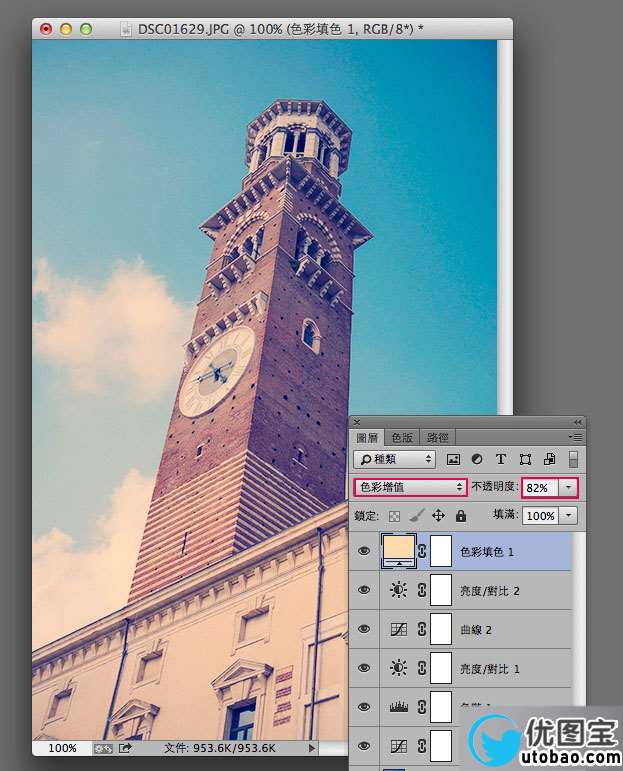Click mask link chain on the Levels layer
This screenshot has height=771, width=623.
421,707
